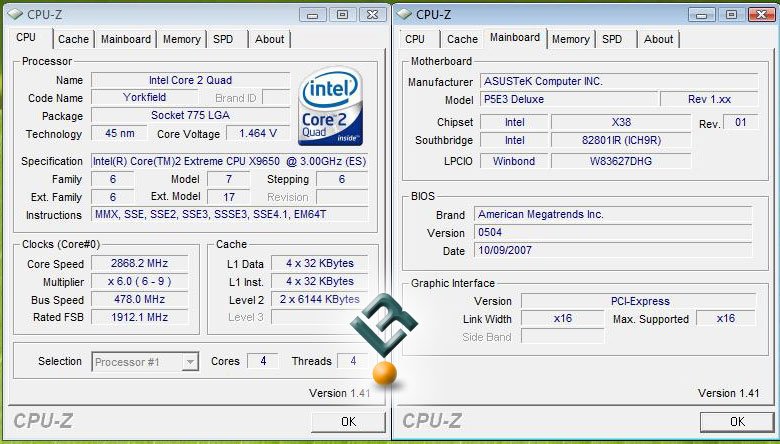This screenshot has height=444, width=780.
Task: Click CPU-Z title icon in right window
Action: coord(404,14)
